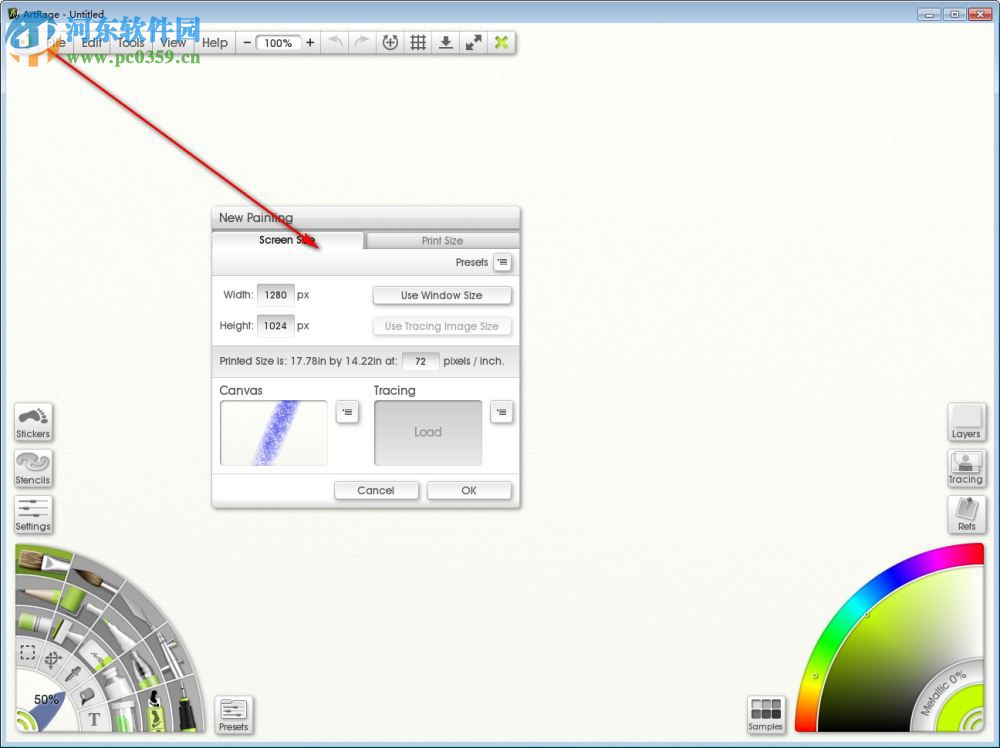Open the Stickers panel
The image size is (1000, 748).
coord(33,422)
